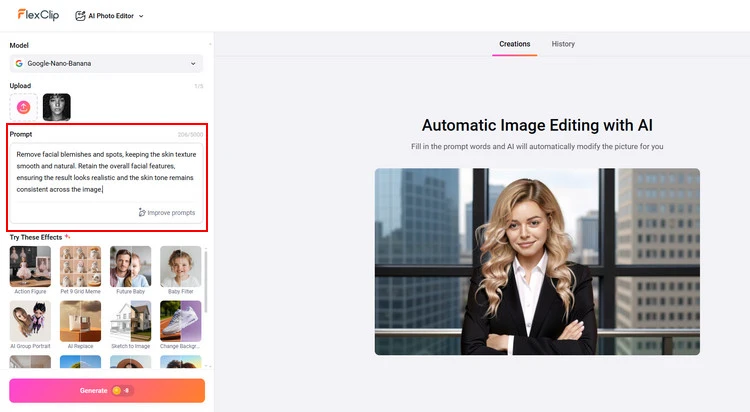
Task: Select the uploaded black-and-white portrait thumbnail
Action: pos(57,107)
